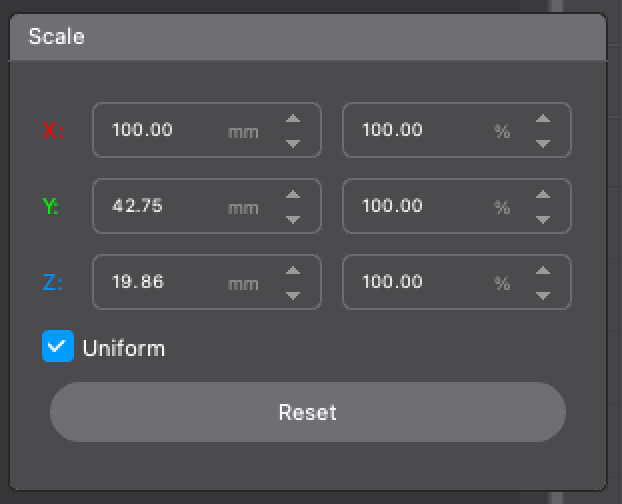Decrease Y scale percent with down arrow
Screen dimensions: 622x504
tap(543, 220)
